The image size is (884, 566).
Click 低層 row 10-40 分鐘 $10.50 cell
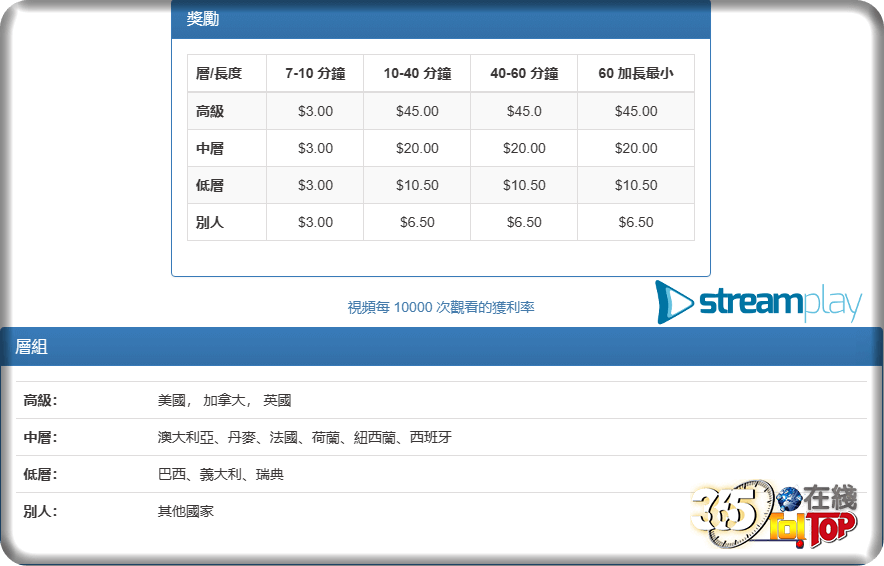tap(417, 185)
